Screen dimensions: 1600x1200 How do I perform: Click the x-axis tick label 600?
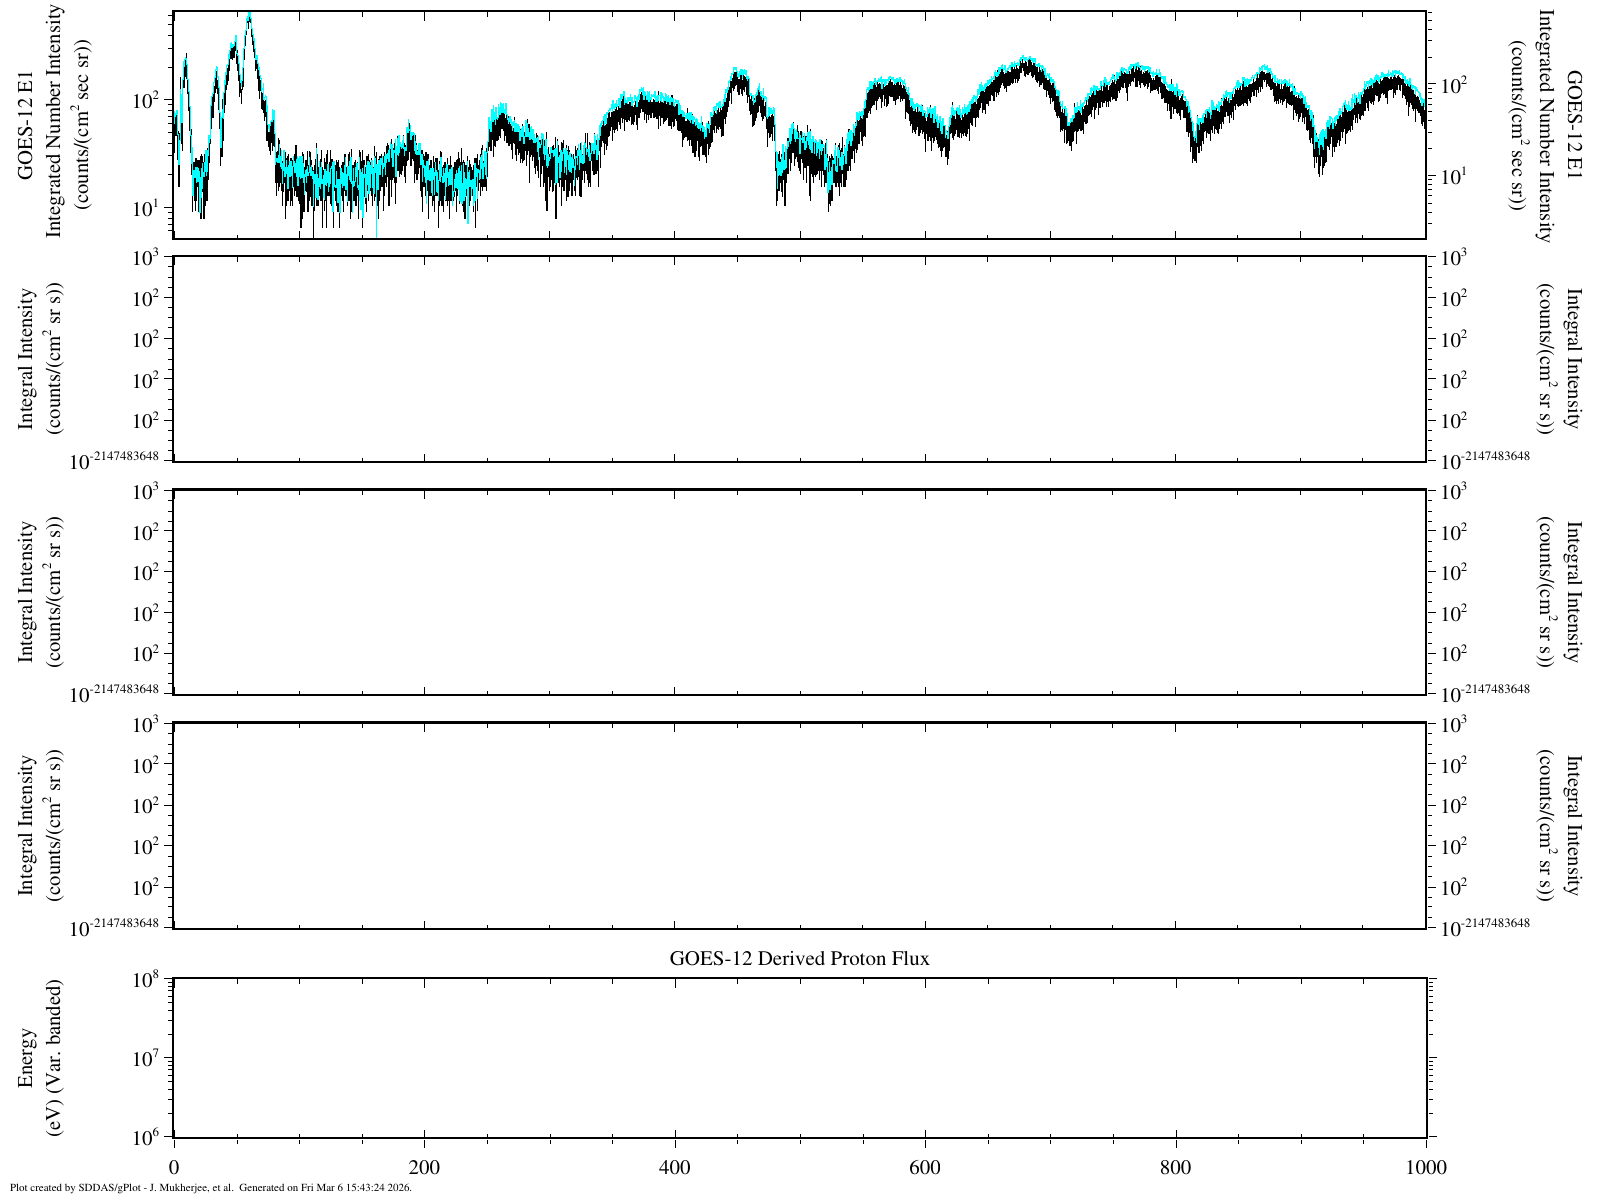click(925, 1166)
